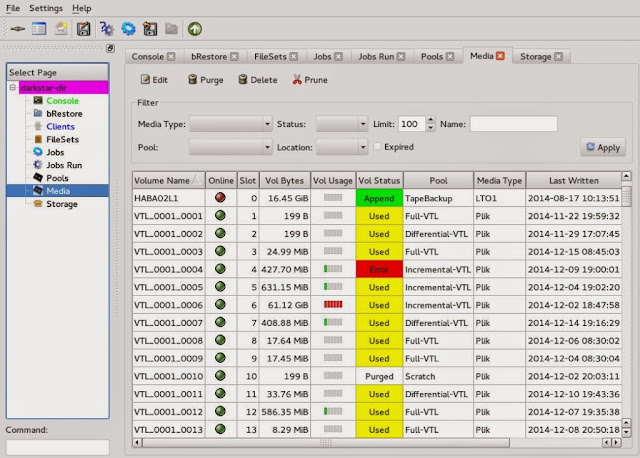Close the Jobs tab

pos(338,56)
